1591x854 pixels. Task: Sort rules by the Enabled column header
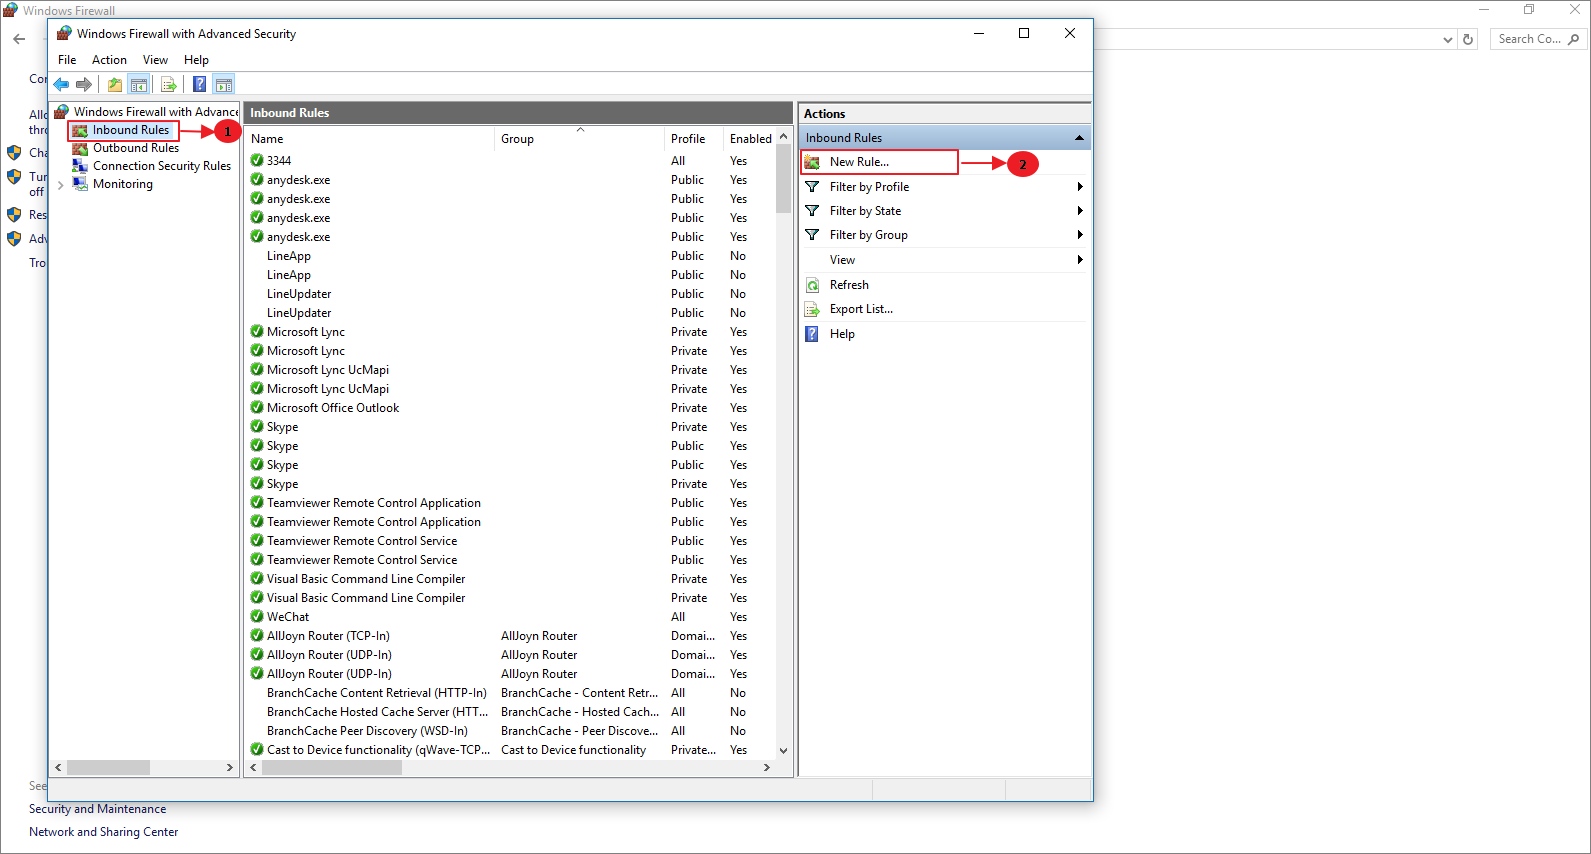(750, 139)
